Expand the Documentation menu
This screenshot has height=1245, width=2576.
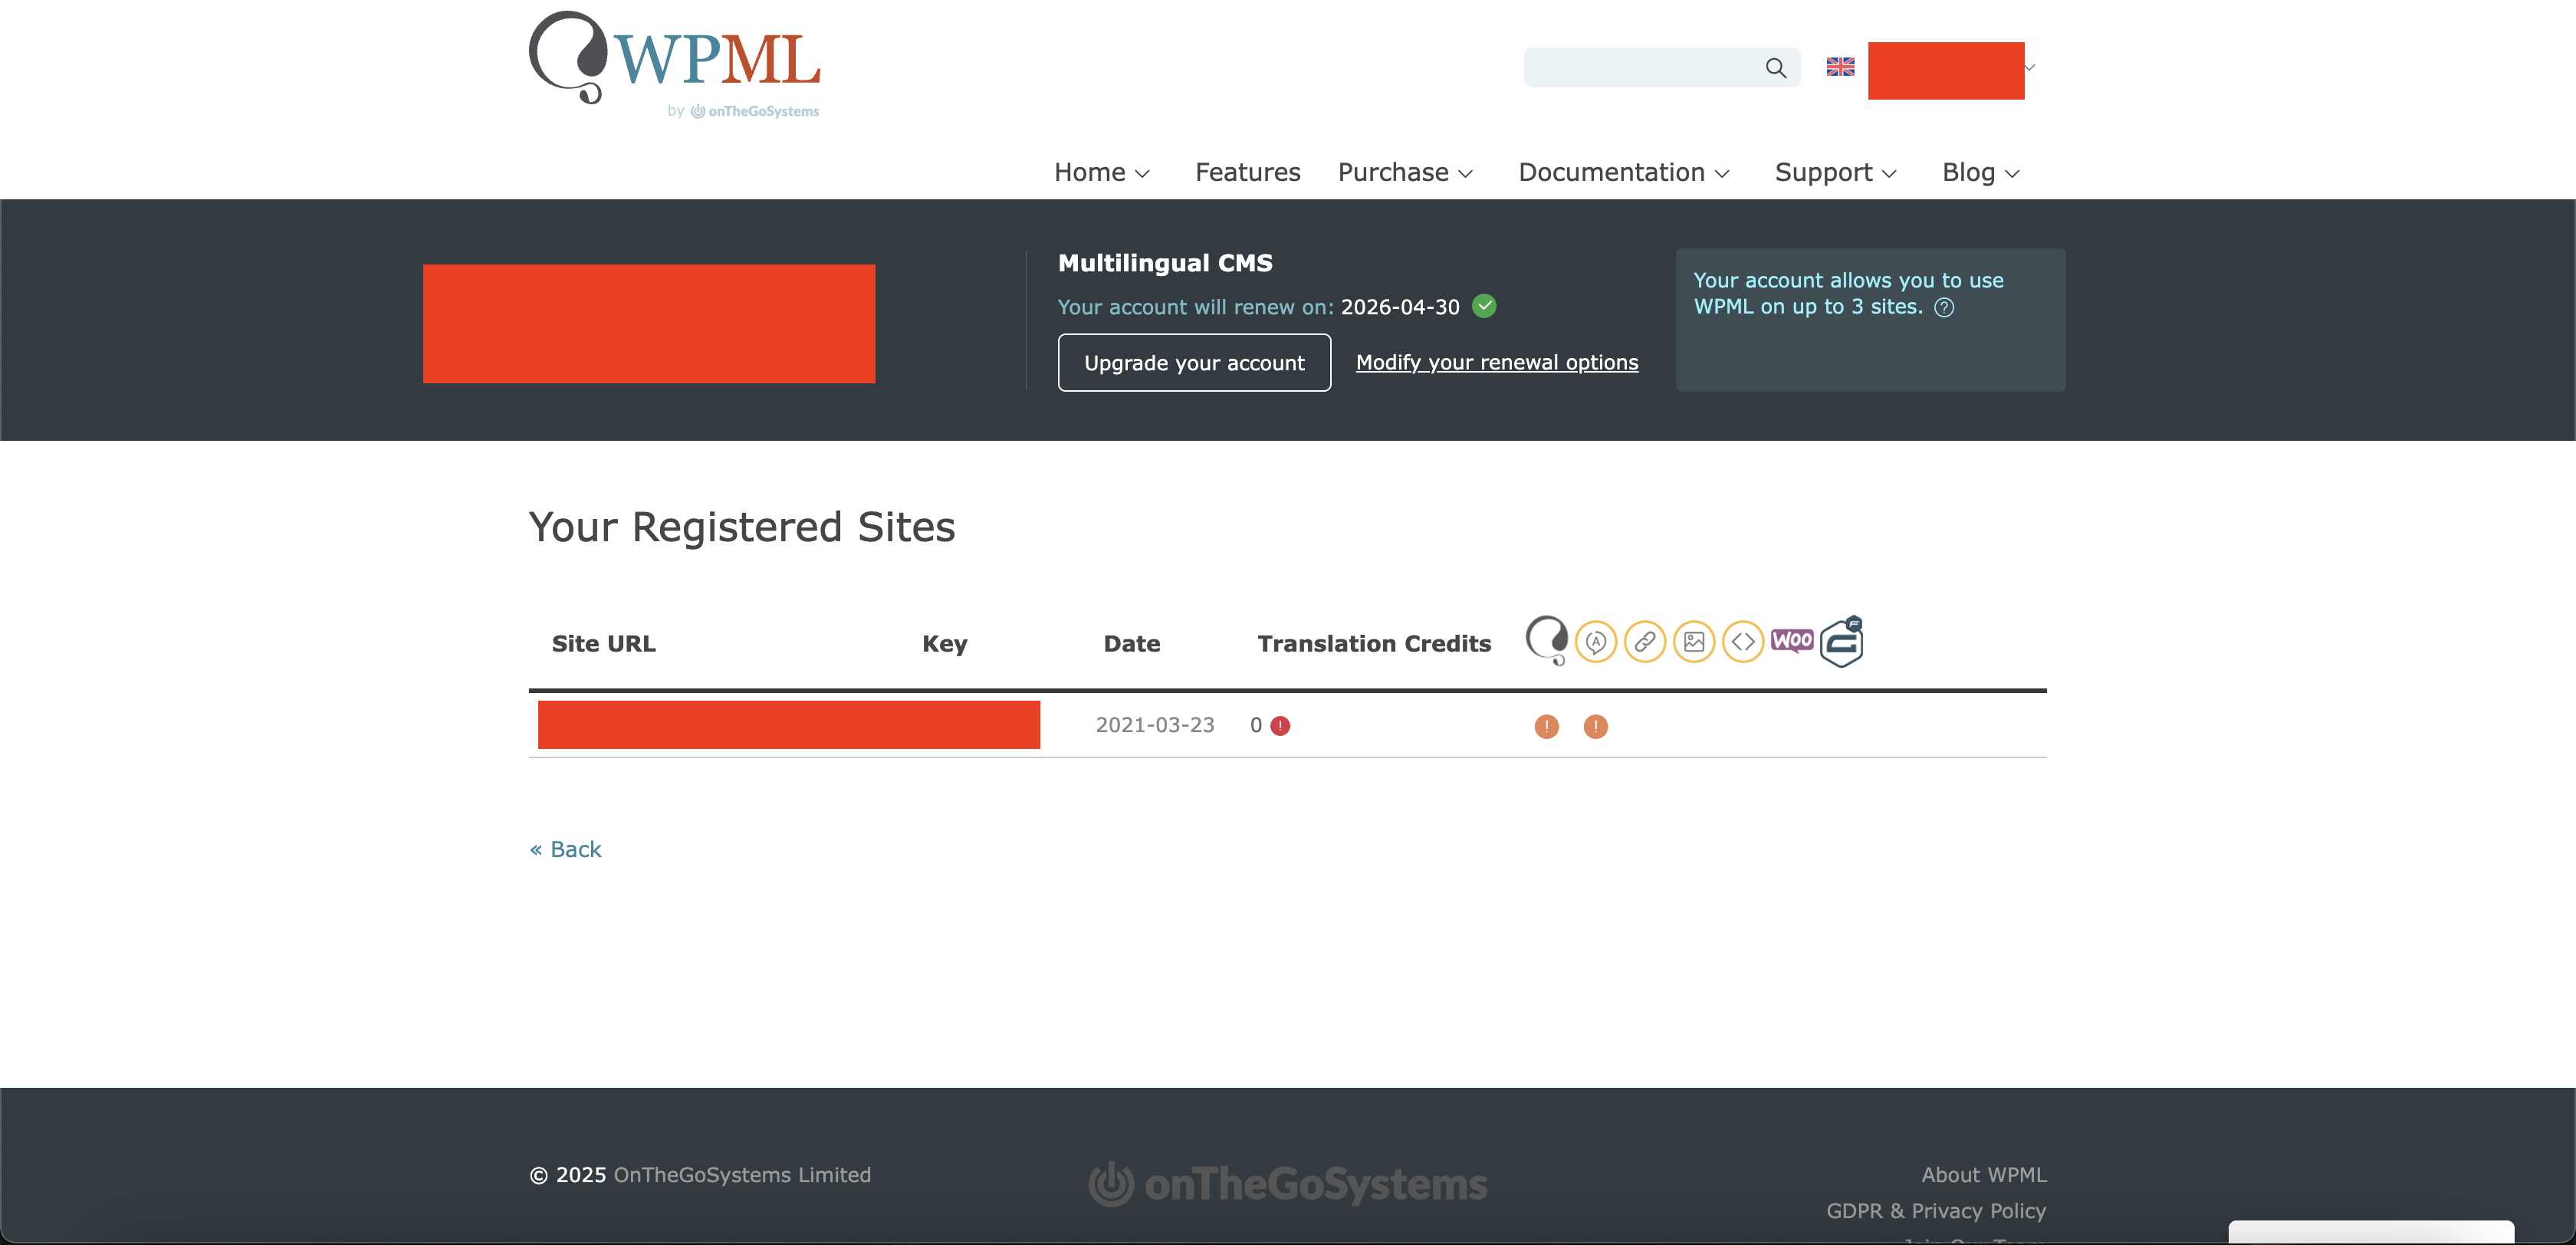1624,172
